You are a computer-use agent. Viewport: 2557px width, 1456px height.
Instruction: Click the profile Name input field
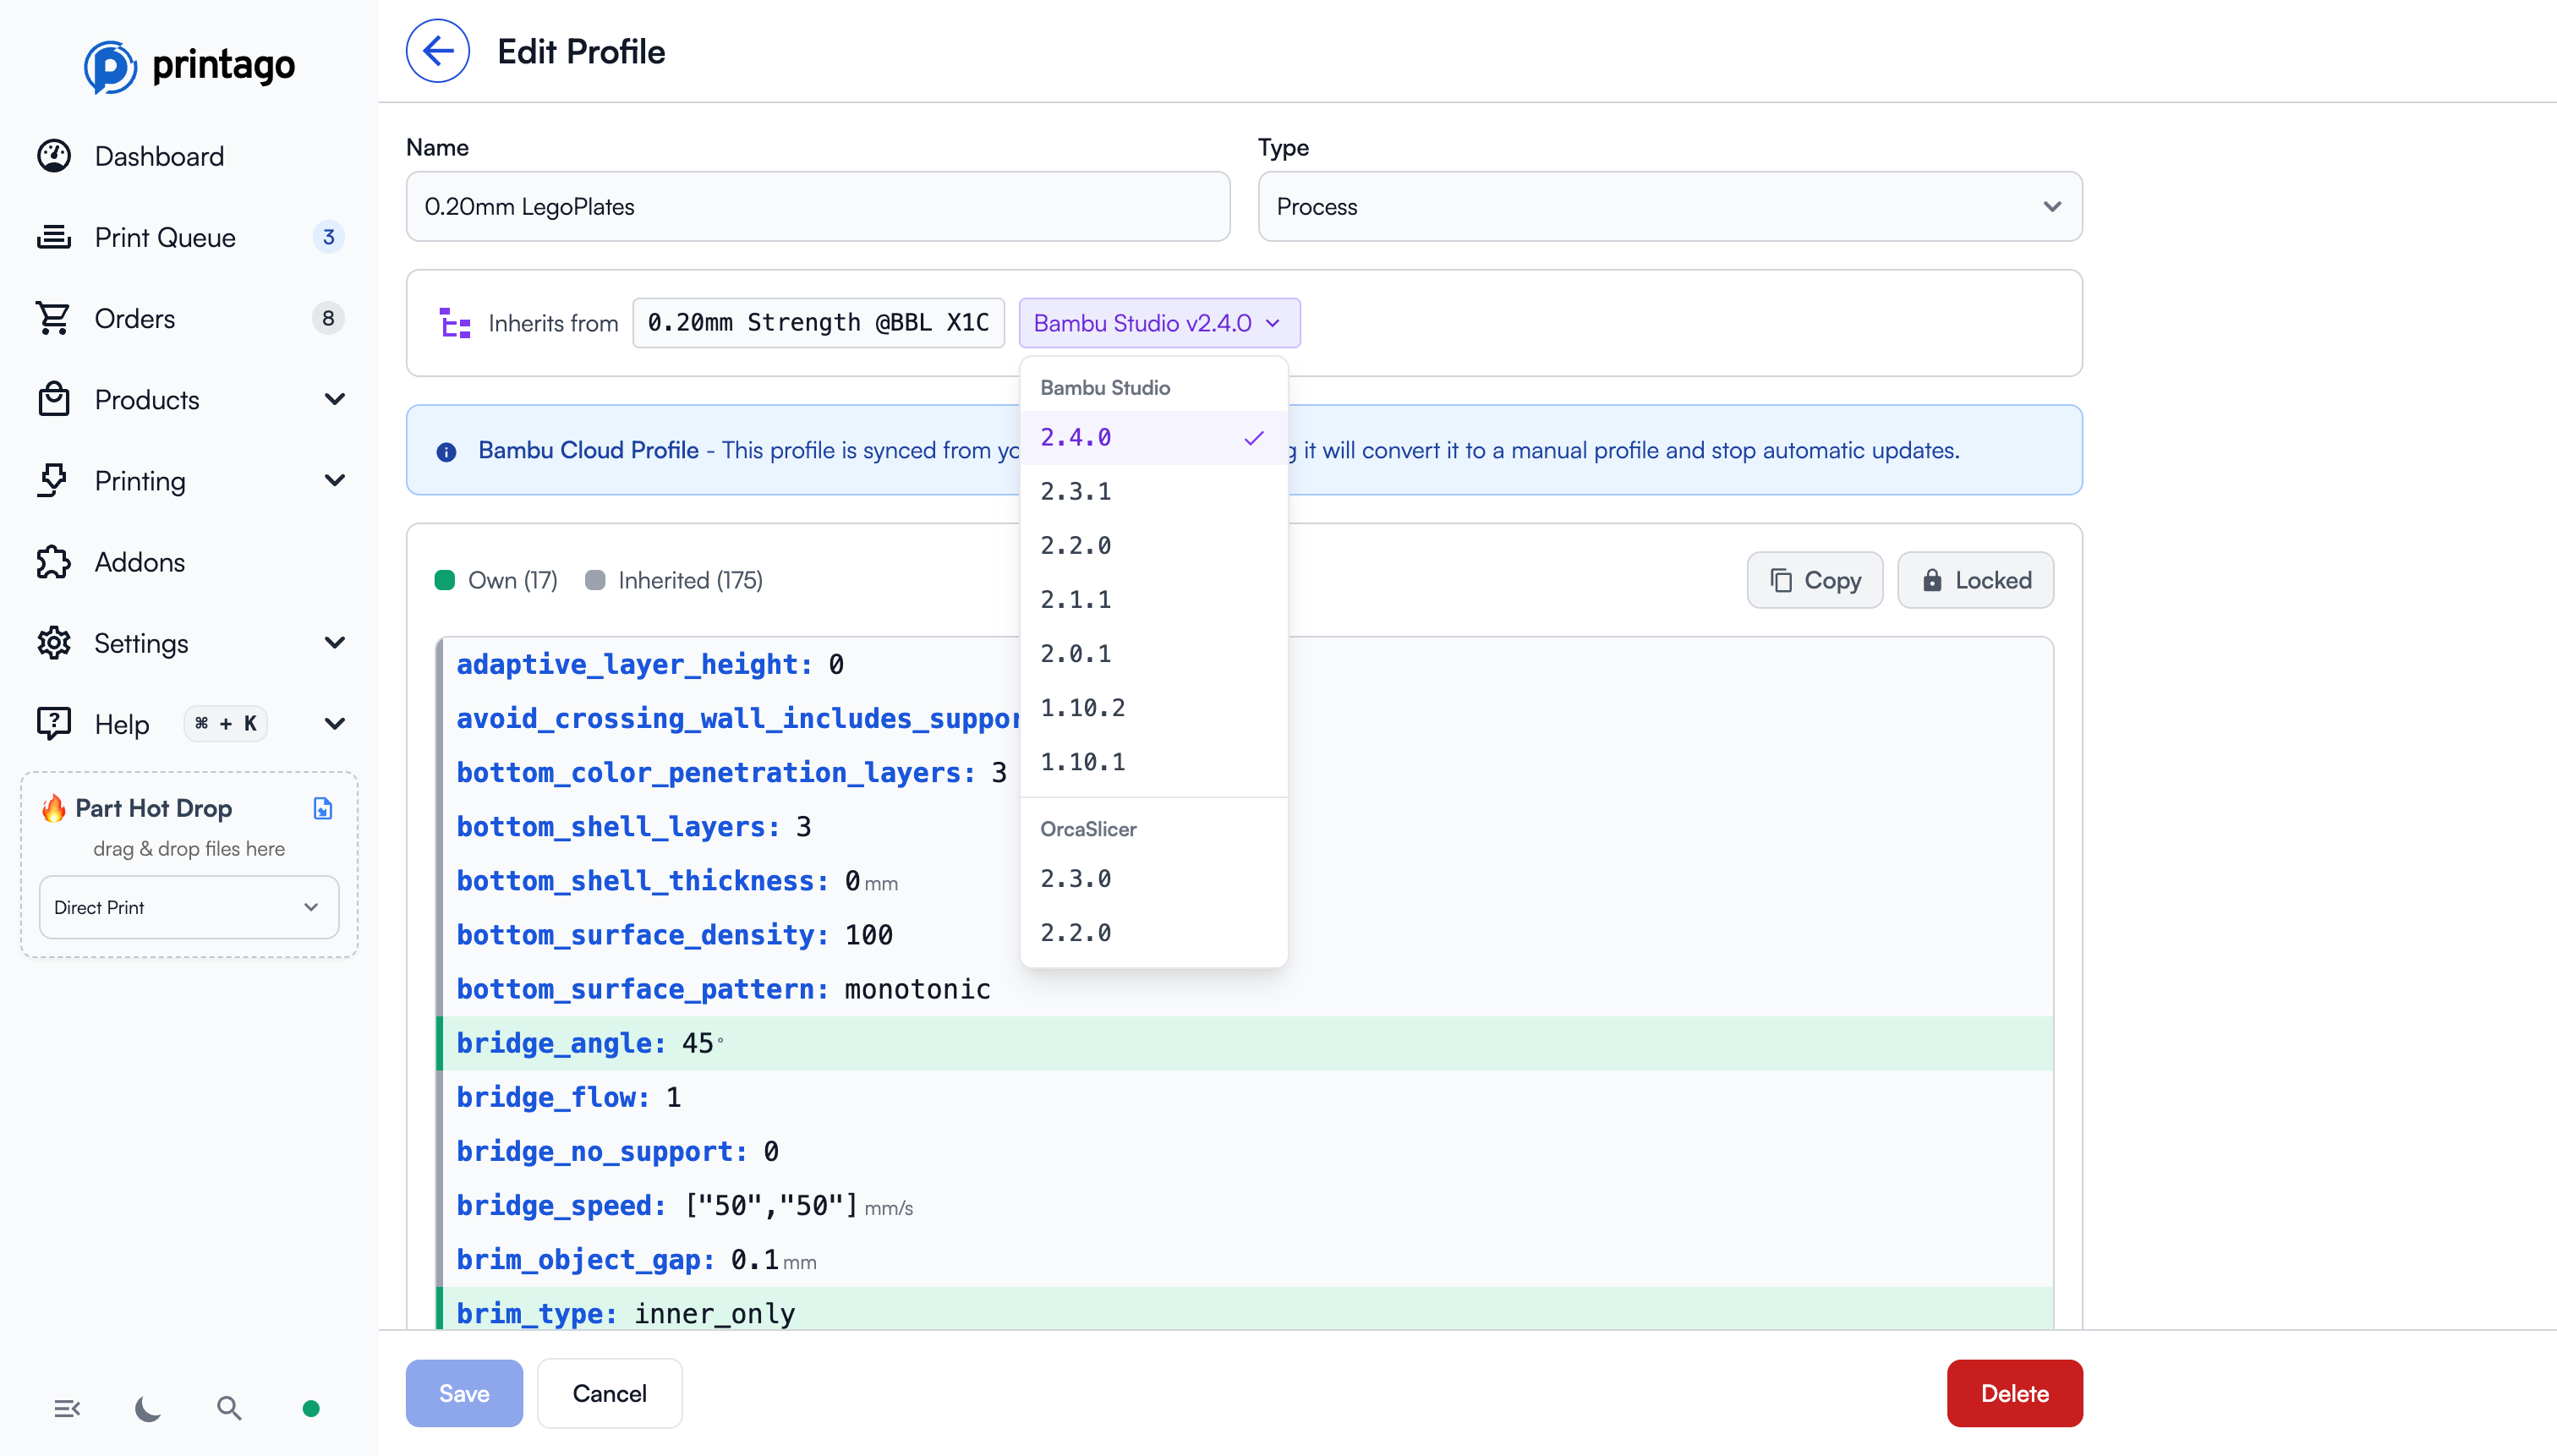(817, 206)
